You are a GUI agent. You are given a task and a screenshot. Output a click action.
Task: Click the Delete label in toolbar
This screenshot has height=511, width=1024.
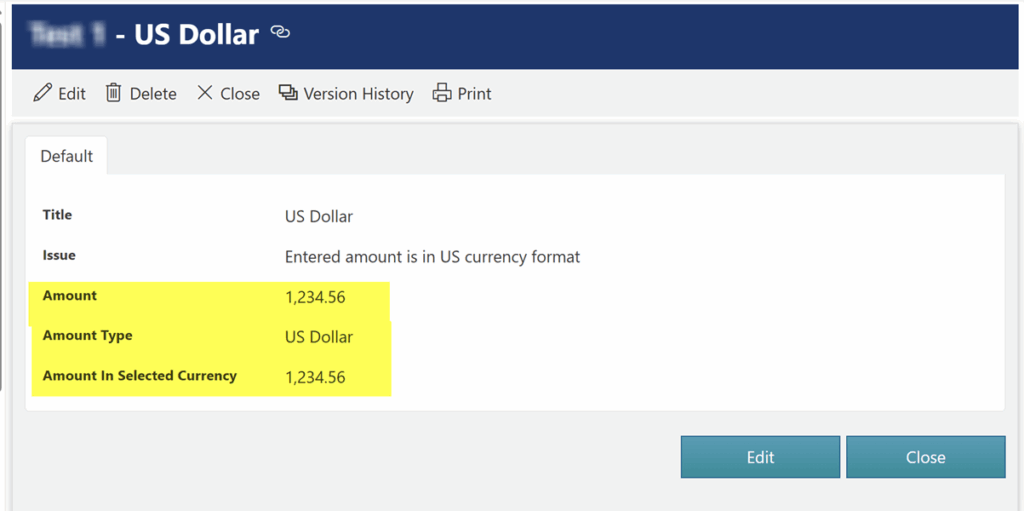(153, 94)
